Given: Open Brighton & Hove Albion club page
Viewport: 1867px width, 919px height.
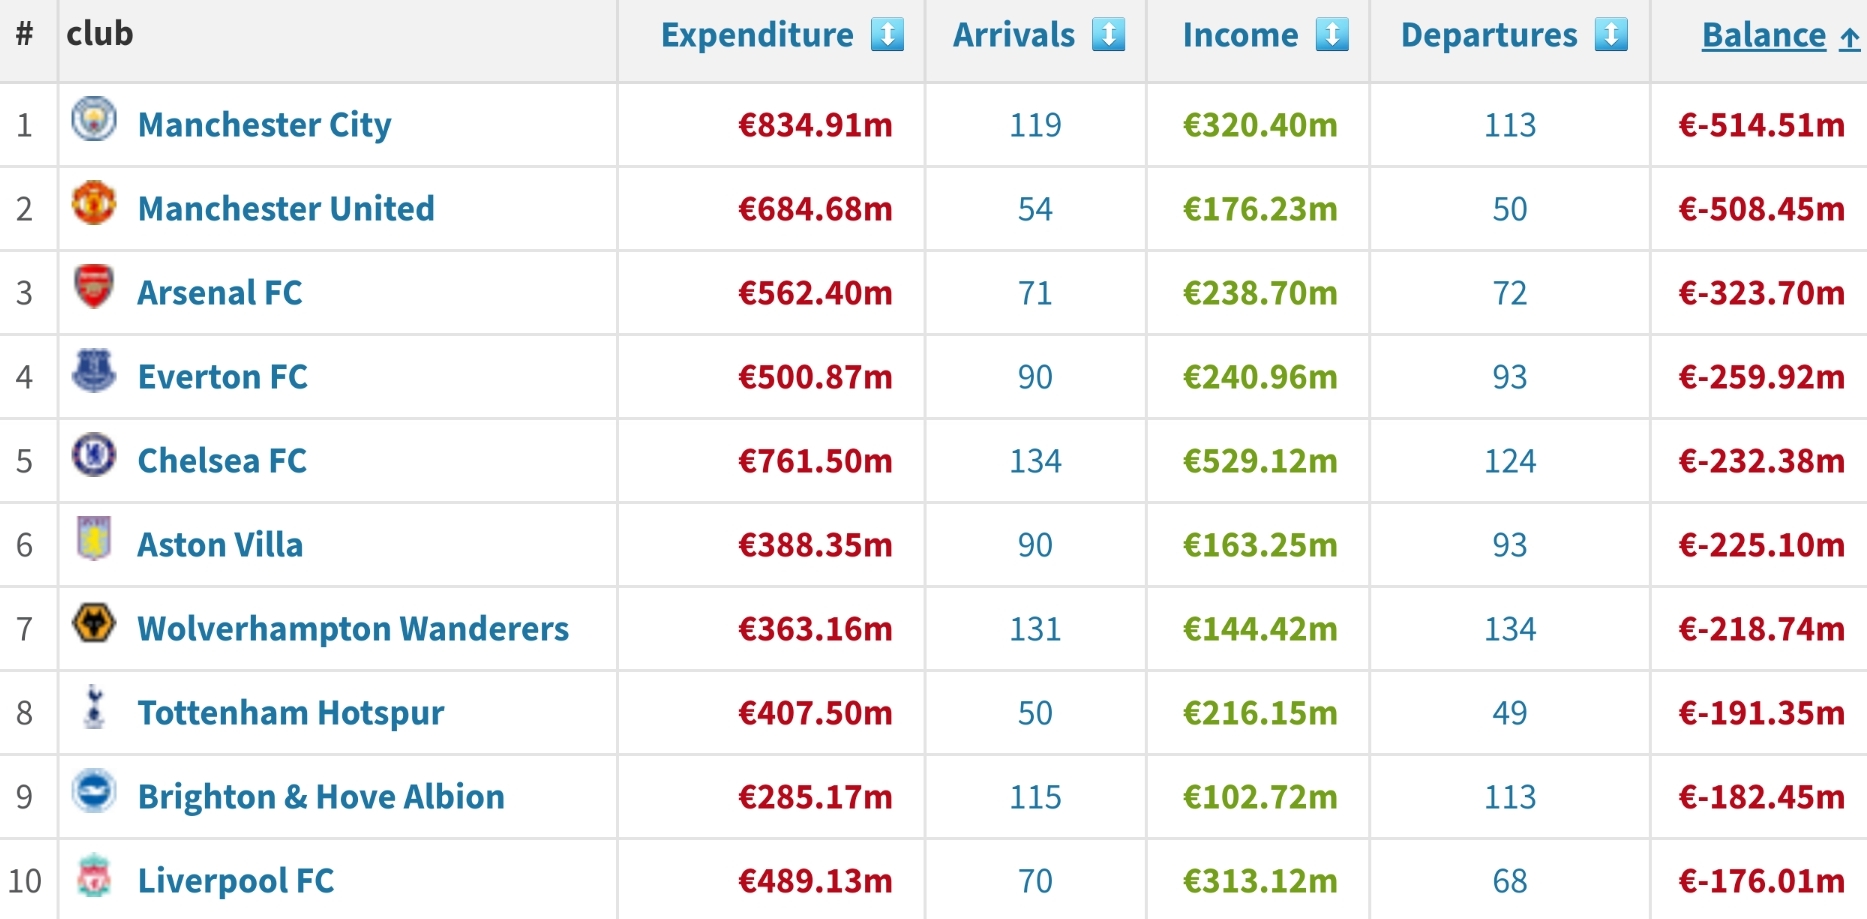Looking at the screenshot, I should 321,797.
